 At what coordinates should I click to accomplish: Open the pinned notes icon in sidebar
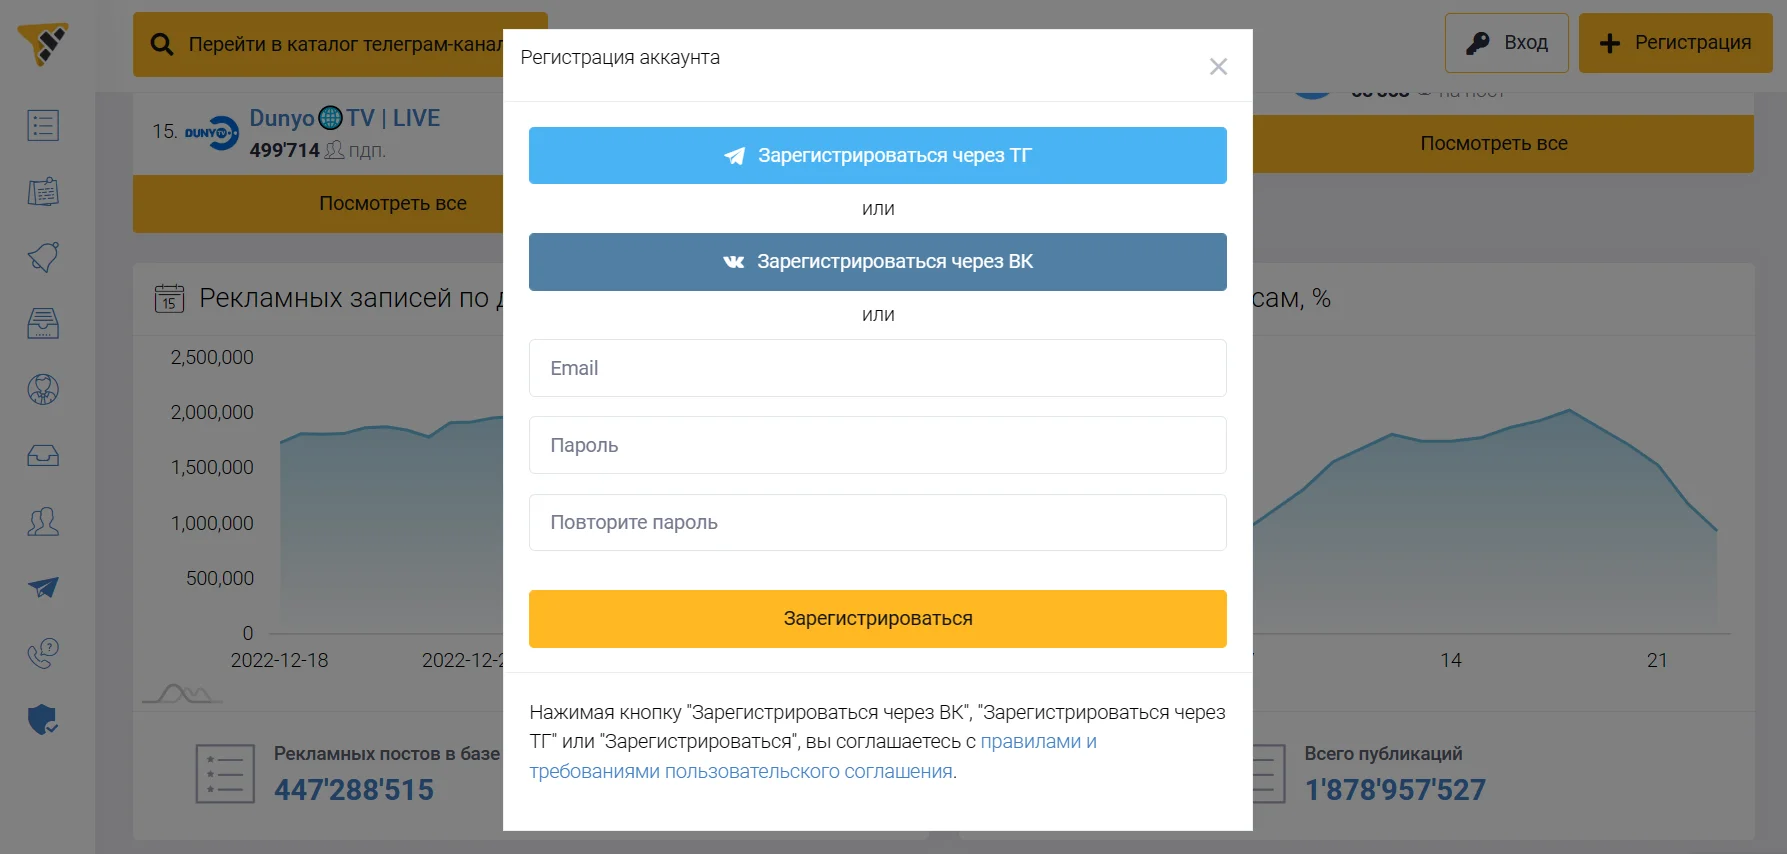43,191
